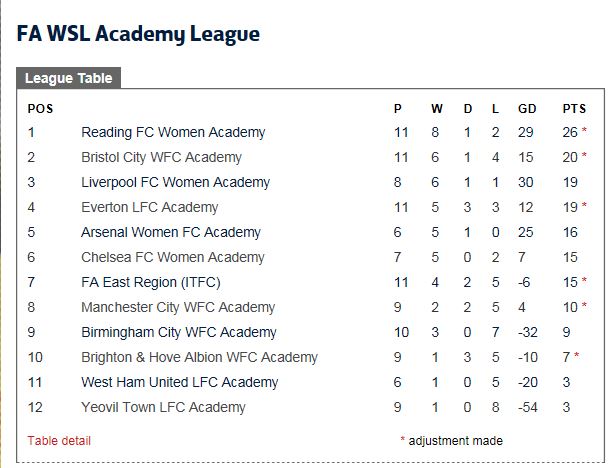614x468 pixels.
Task: Click Bristol City WFC Academy link
Action: click(161, 157)
